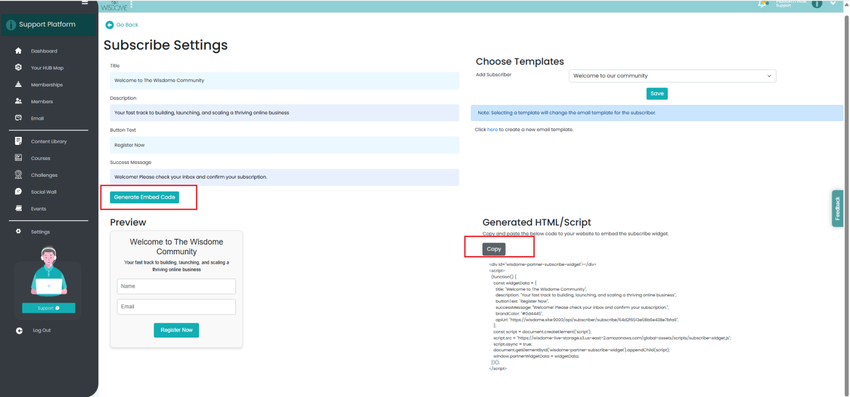Viewport: 850px width, 397px height.
Task: Toggle the hamburger menu to collapse sidebar
Action: click(x=85, y=2)
